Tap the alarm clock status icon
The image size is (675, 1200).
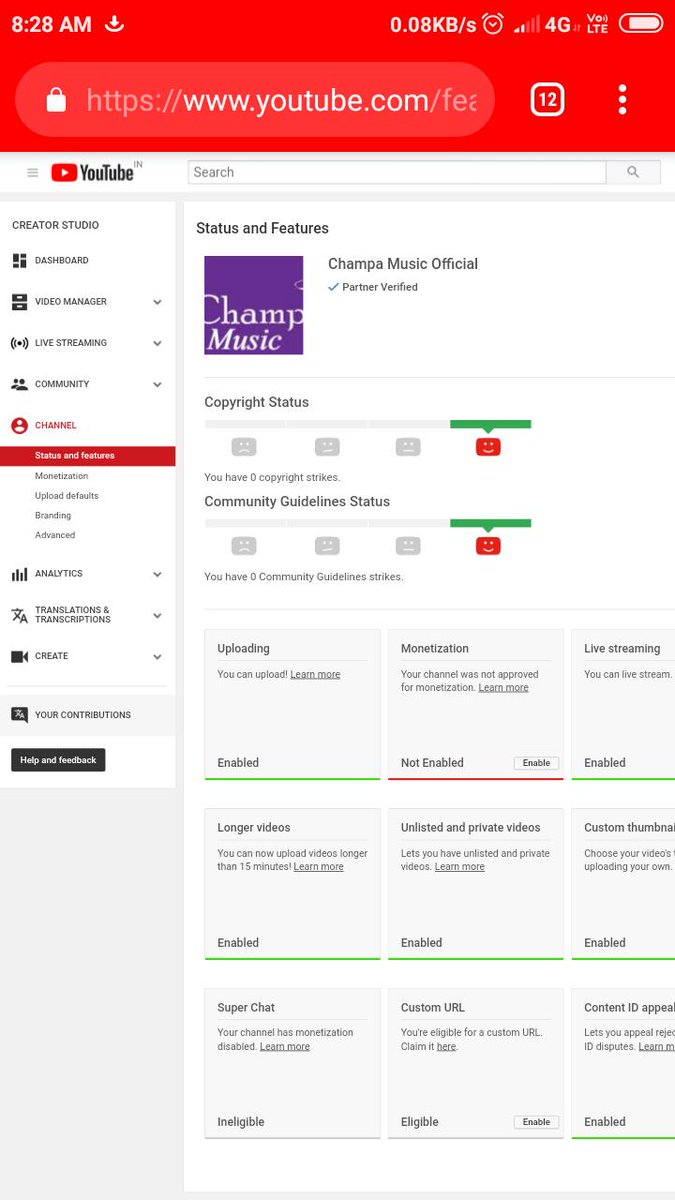coord(492,24)
